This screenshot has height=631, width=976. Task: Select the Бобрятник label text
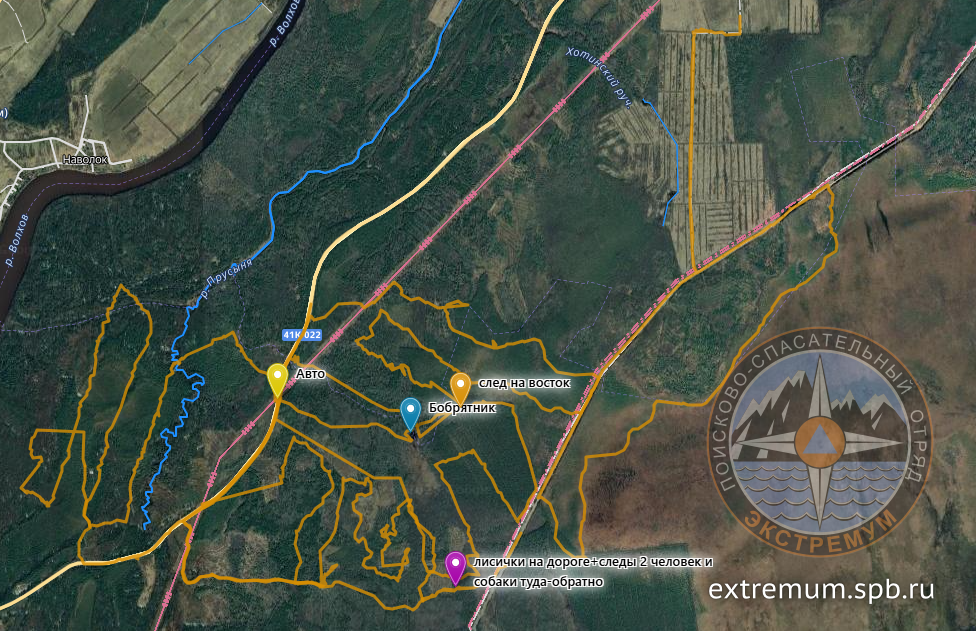click(462, 408)
